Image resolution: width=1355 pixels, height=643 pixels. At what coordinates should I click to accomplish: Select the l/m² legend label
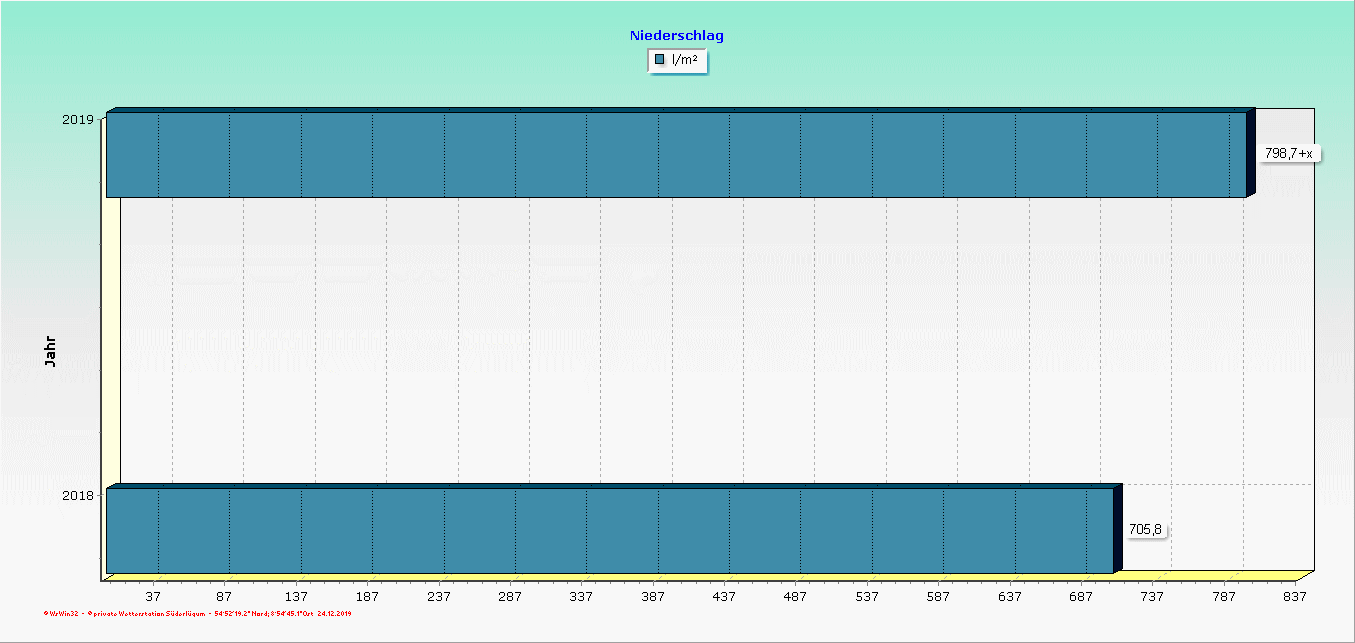[x=685, y=60]
